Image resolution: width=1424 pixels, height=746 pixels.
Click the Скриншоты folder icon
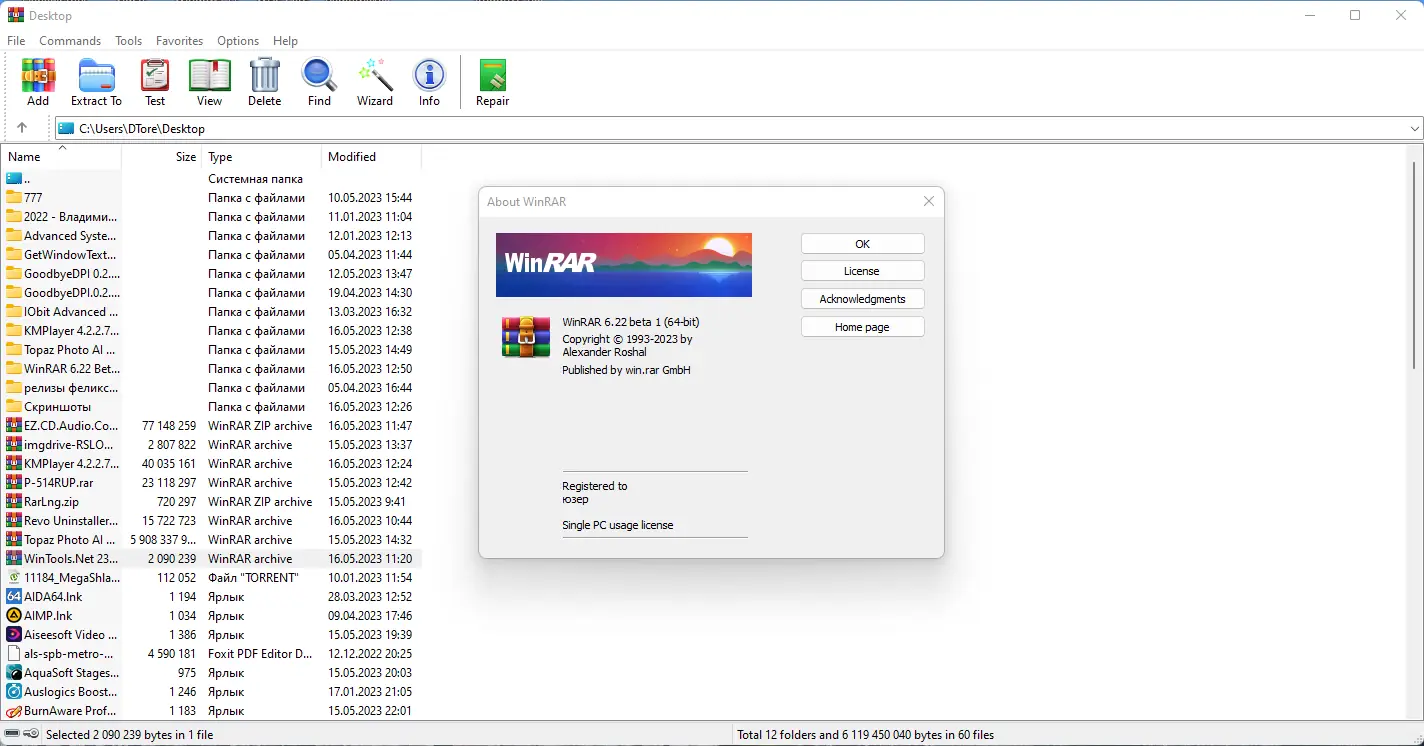coord(14,407)
